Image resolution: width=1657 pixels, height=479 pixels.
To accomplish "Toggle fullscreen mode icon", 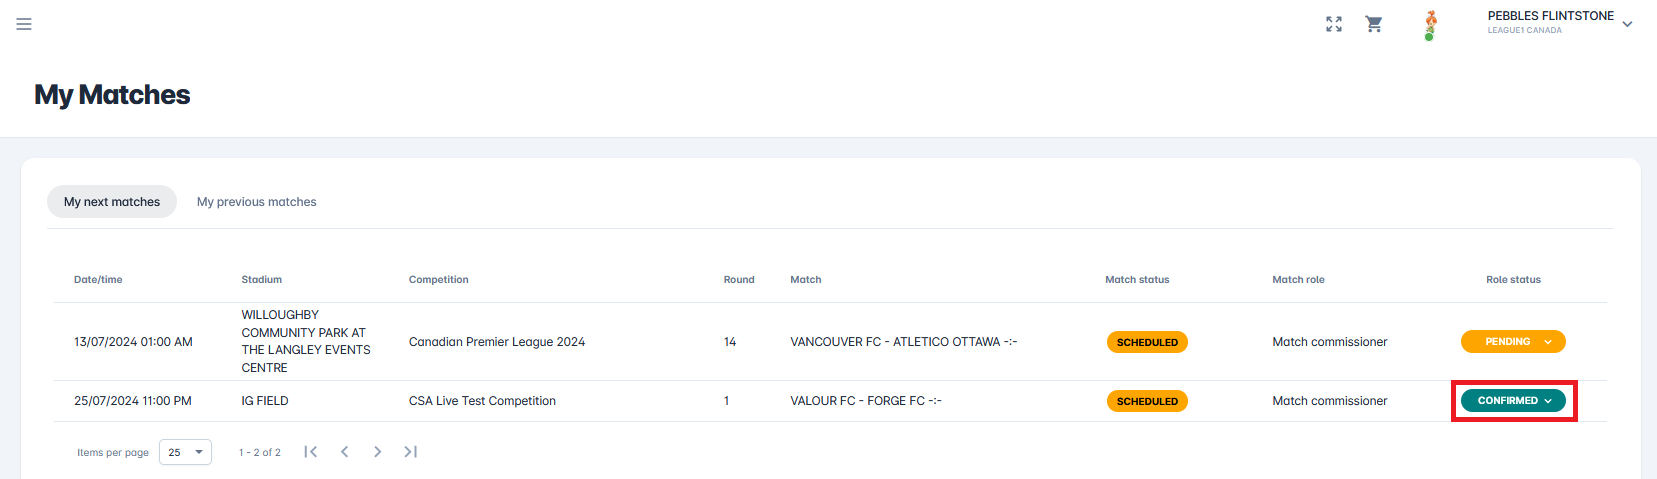I will pos(1333,24).
